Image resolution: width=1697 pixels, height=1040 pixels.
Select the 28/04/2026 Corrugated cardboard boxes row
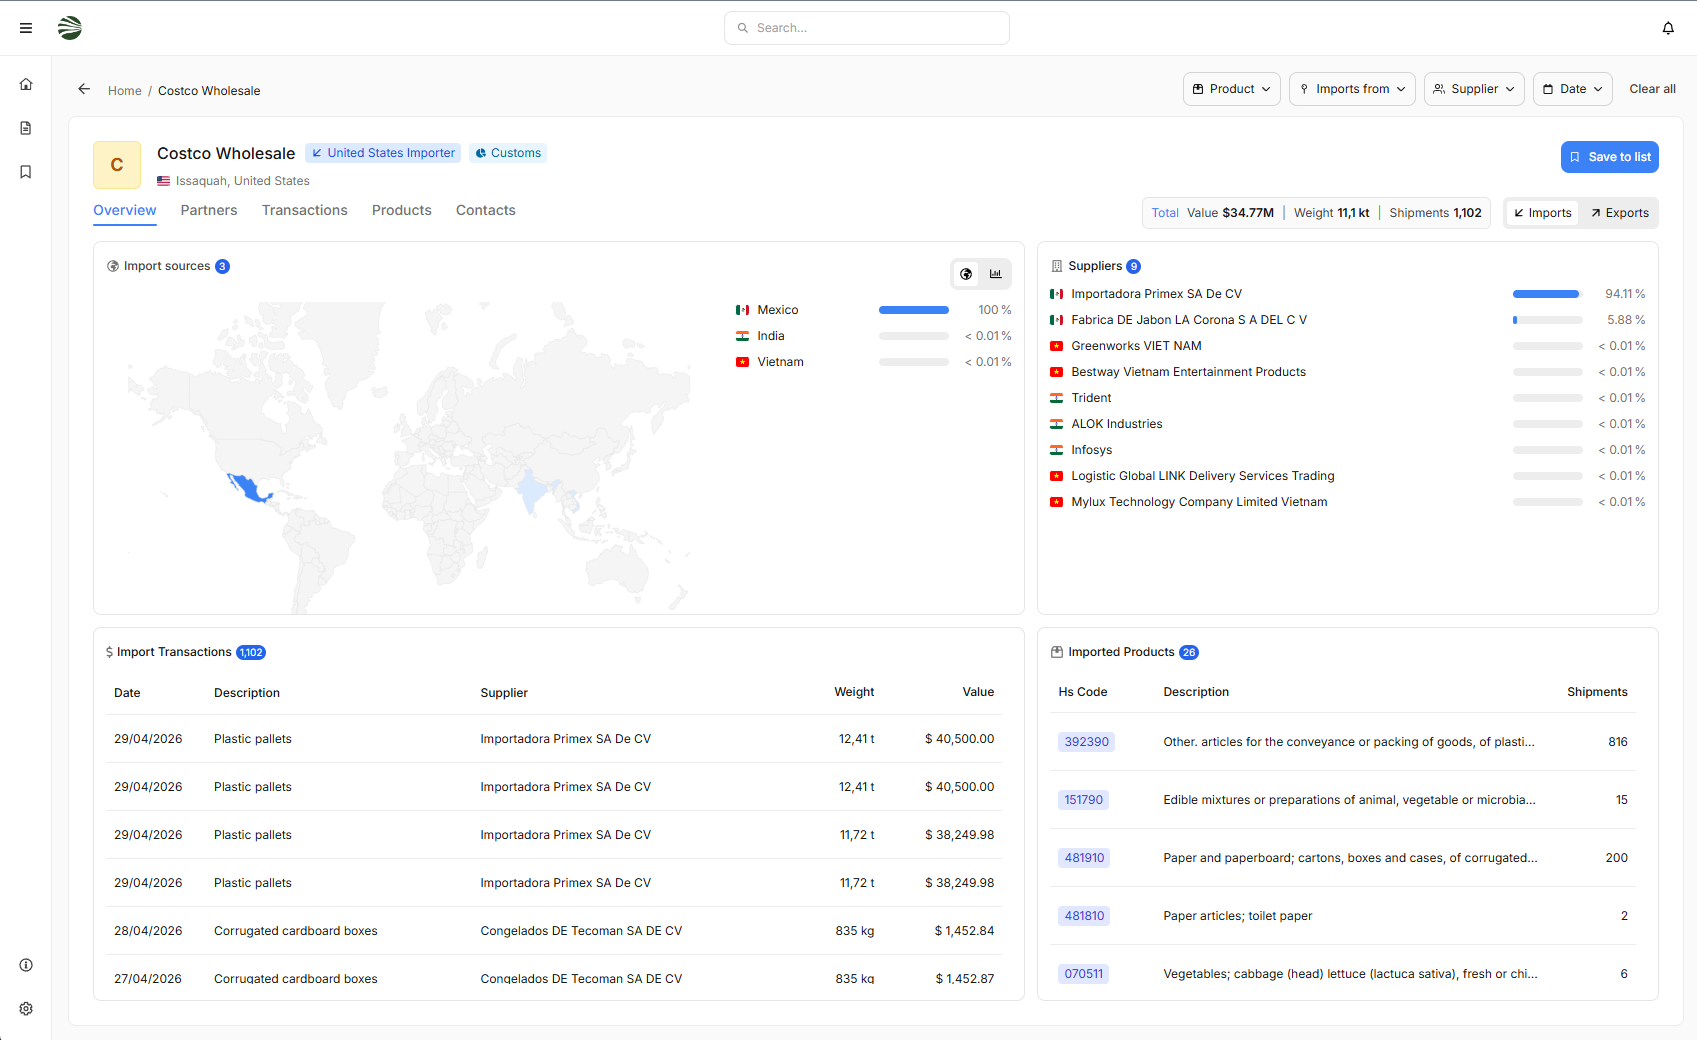click(554, 931)
